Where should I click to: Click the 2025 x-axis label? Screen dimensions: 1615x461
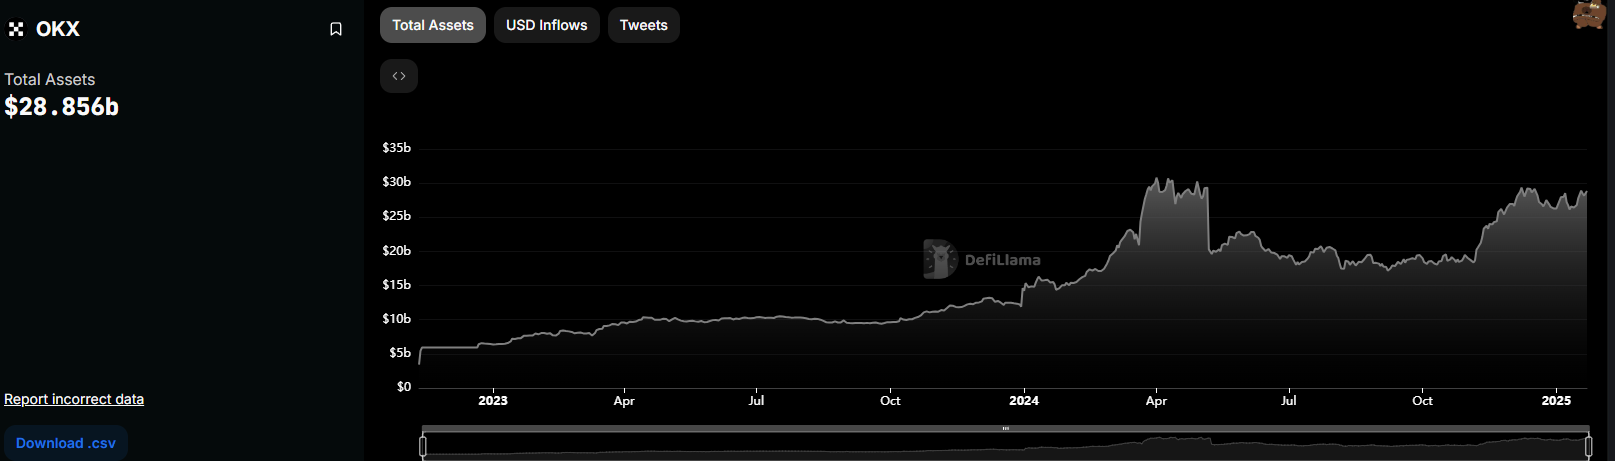click(x=1556, y=401)
